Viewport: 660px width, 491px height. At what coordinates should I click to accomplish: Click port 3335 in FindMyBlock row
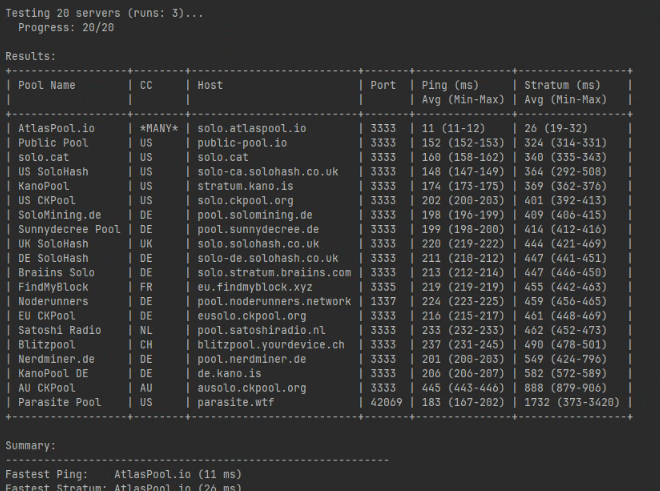coord(383,287)
